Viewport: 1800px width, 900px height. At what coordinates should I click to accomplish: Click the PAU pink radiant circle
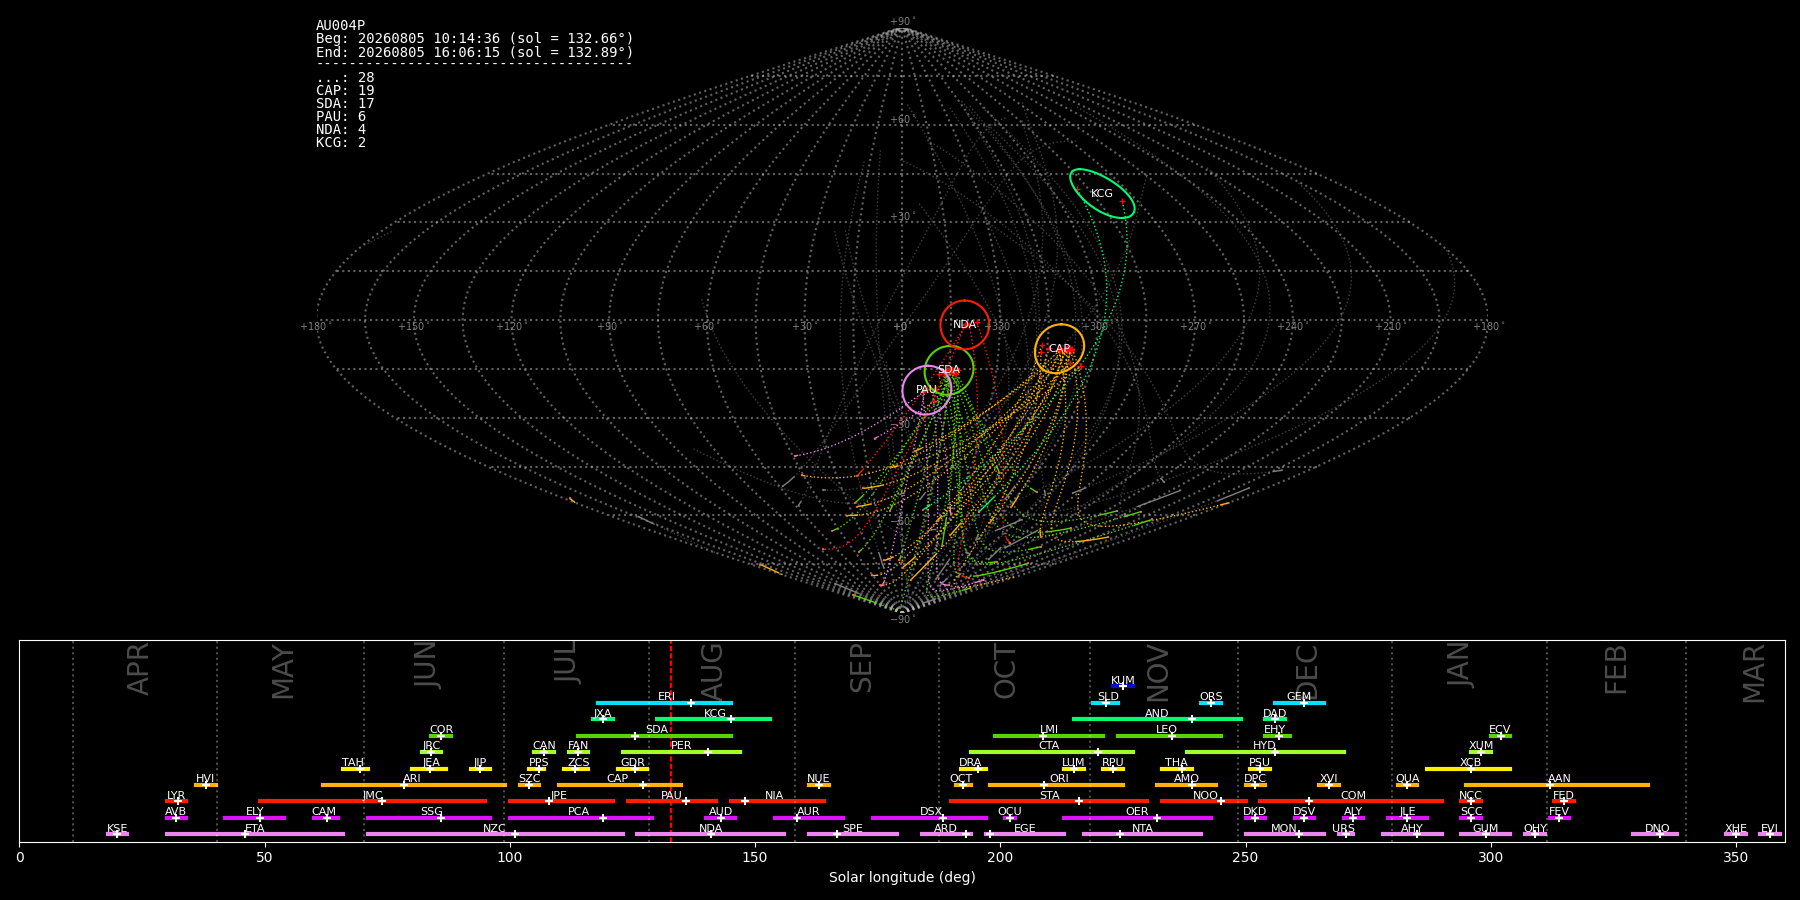[927, 390]
